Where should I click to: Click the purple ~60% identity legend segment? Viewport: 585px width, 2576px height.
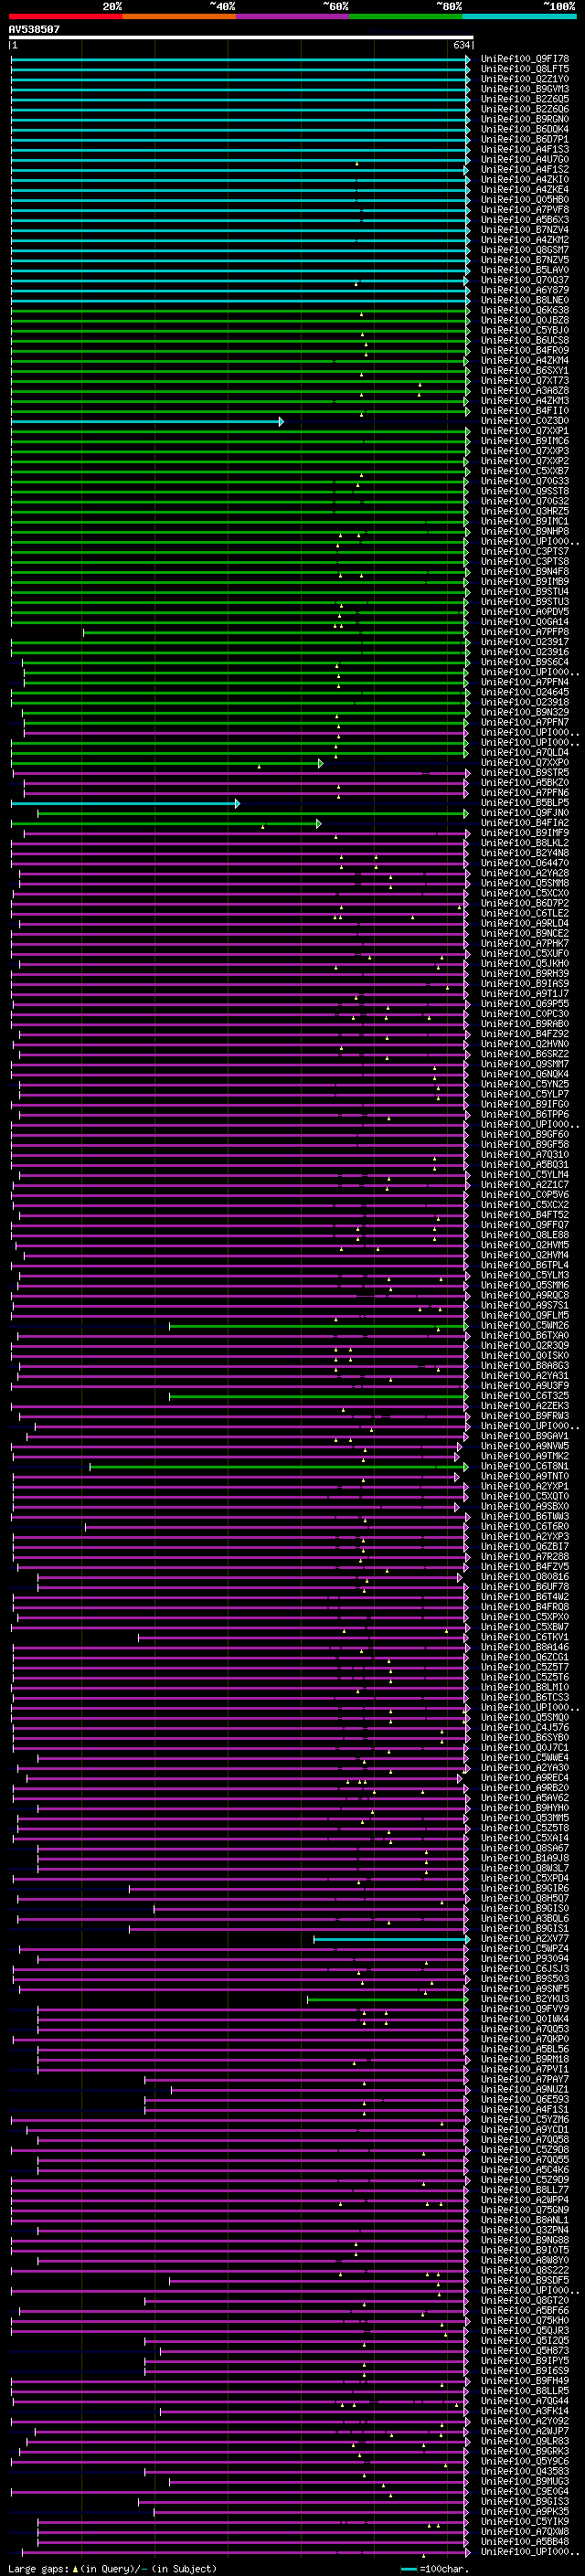tap(293, 16)
